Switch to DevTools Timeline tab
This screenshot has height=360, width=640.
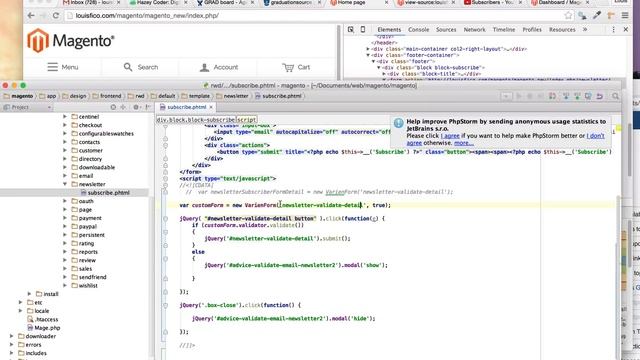[x=504, y=29]
